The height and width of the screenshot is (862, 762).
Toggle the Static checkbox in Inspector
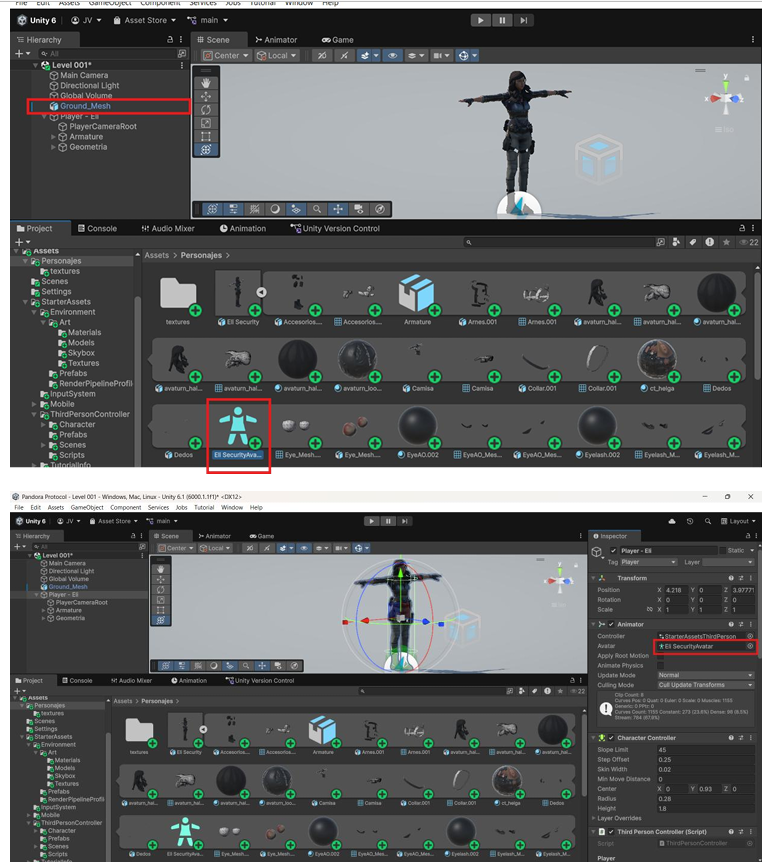pyautogui.click(x=722, y=551)
